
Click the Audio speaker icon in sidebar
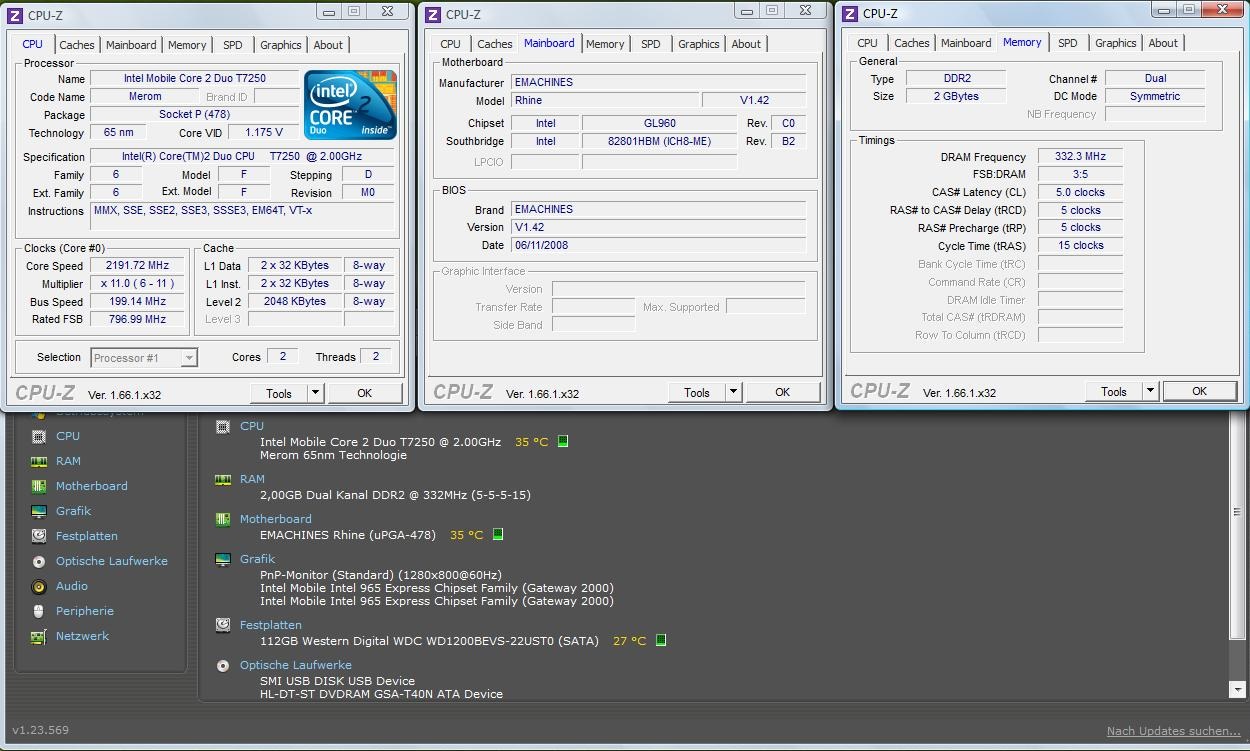coord(38,586)
